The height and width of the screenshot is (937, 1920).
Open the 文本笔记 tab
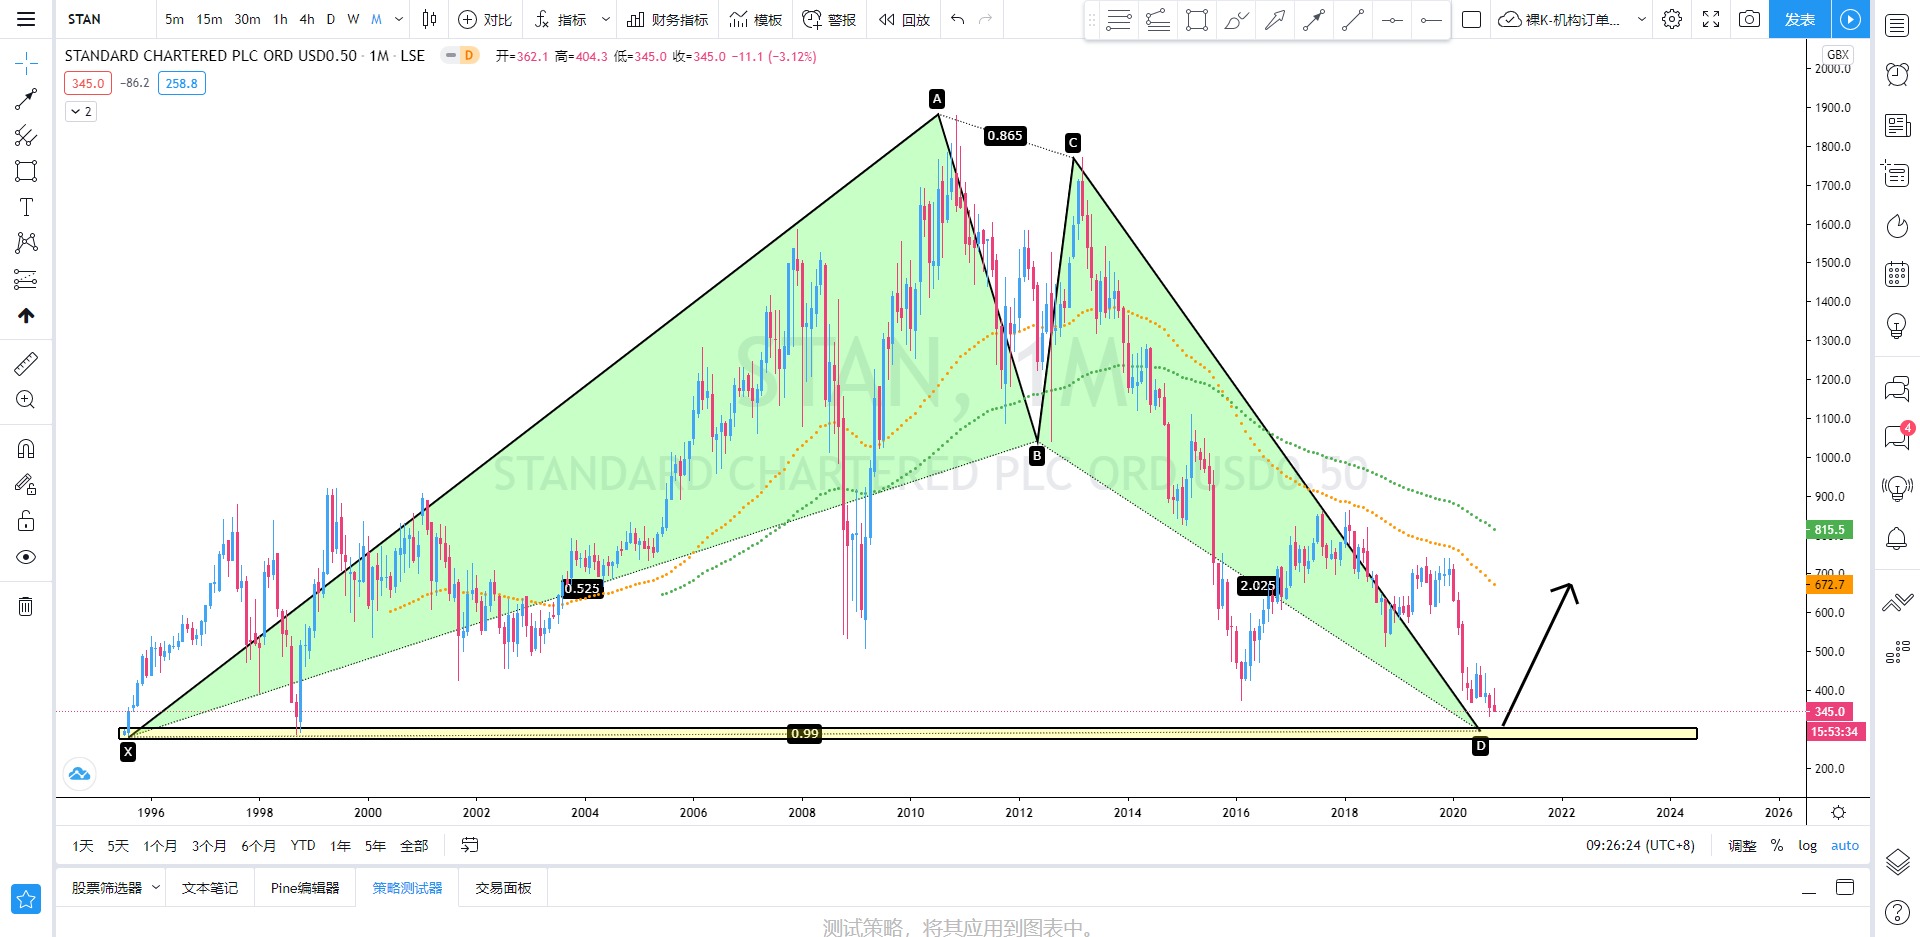[x=210, y=888]
